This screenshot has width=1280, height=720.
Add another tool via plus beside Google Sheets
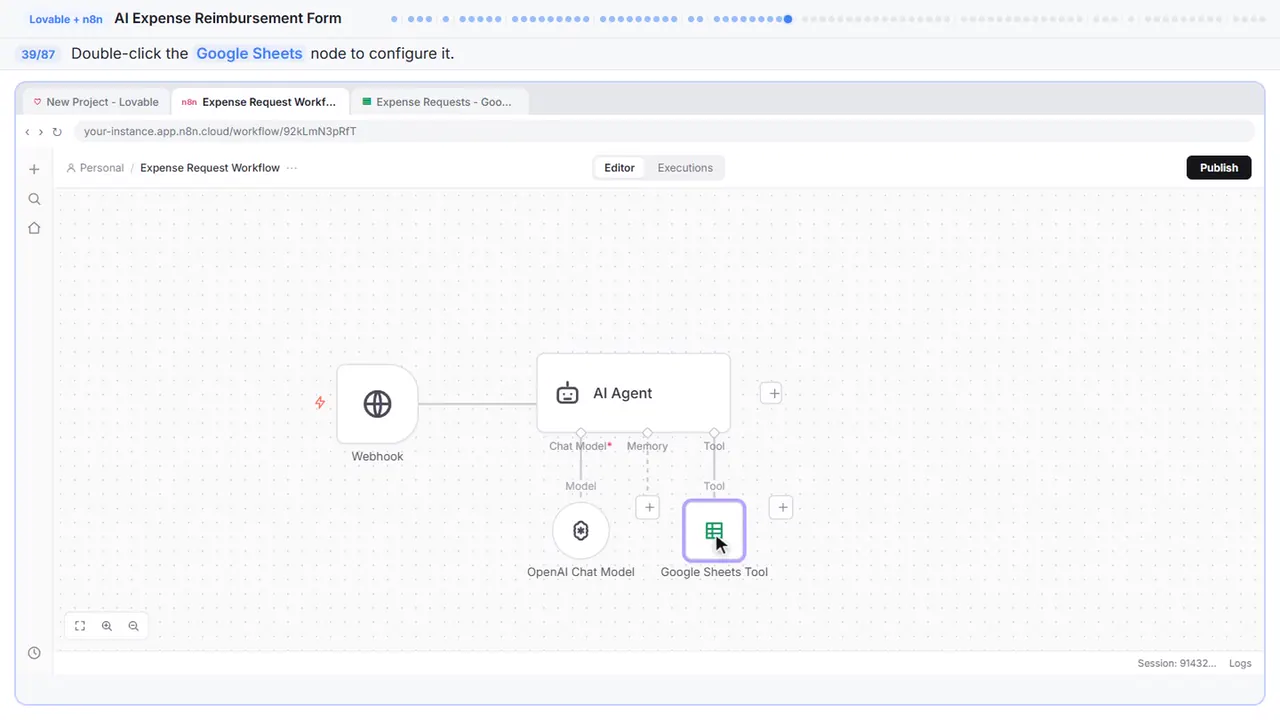coord(782,508)
